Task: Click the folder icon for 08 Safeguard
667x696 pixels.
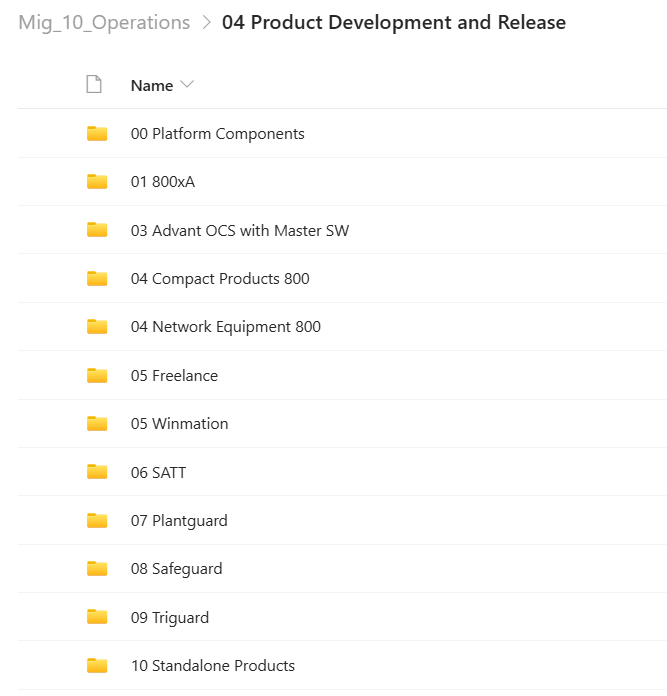Action: coord(97,569)
